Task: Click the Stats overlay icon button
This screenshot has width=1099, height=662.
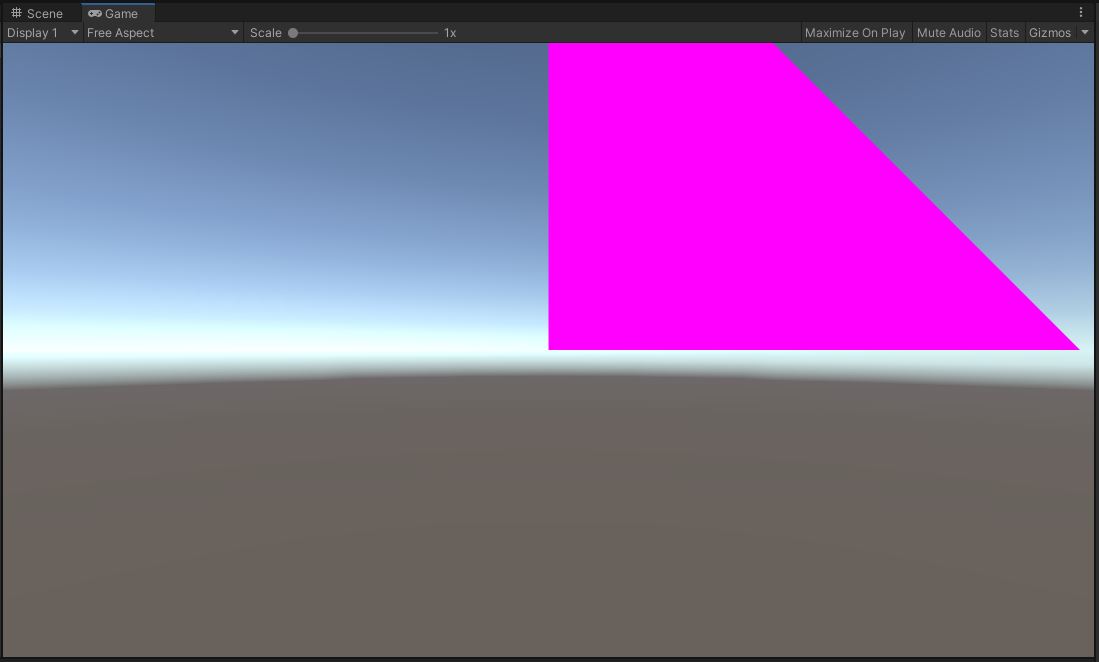Action: [x=1004, y=32]
